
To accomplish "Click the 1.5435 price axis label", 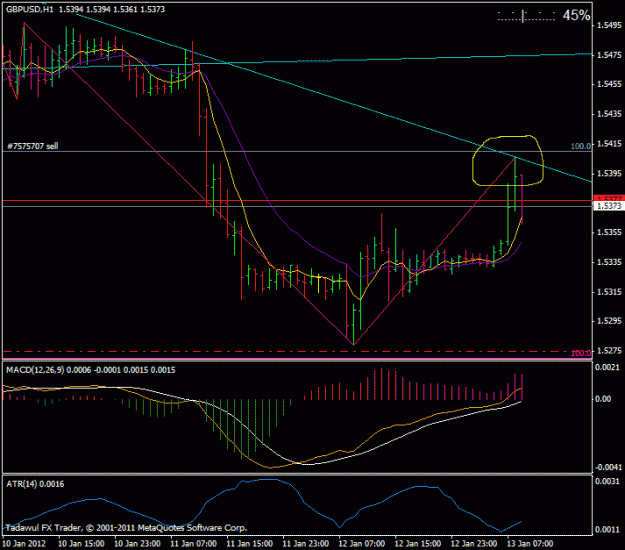I will pos(609,114).
